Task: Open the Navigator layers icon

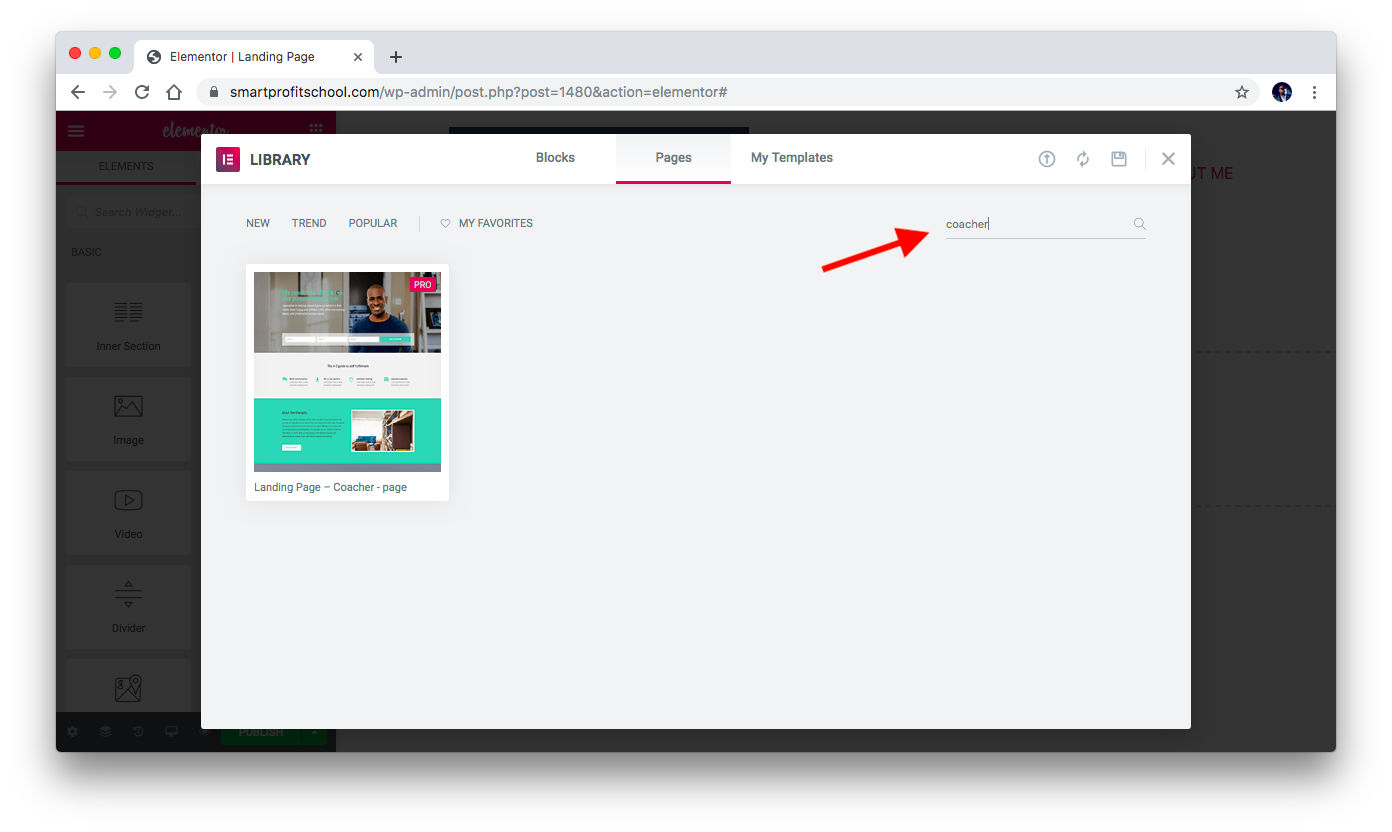Action: coord(105,732)
